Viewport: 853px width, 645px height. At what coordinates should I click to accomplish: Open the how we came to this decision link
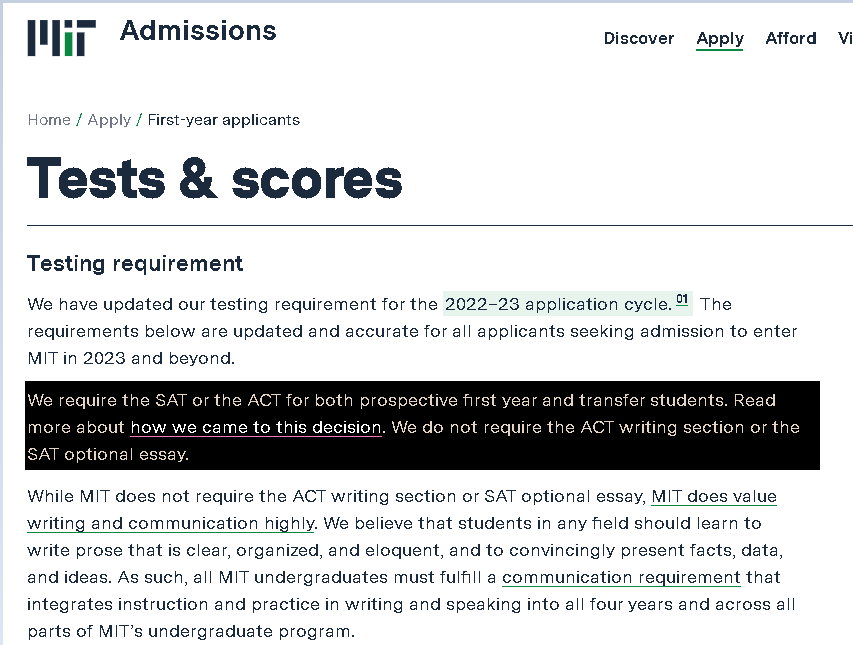(x=254, y=427)
